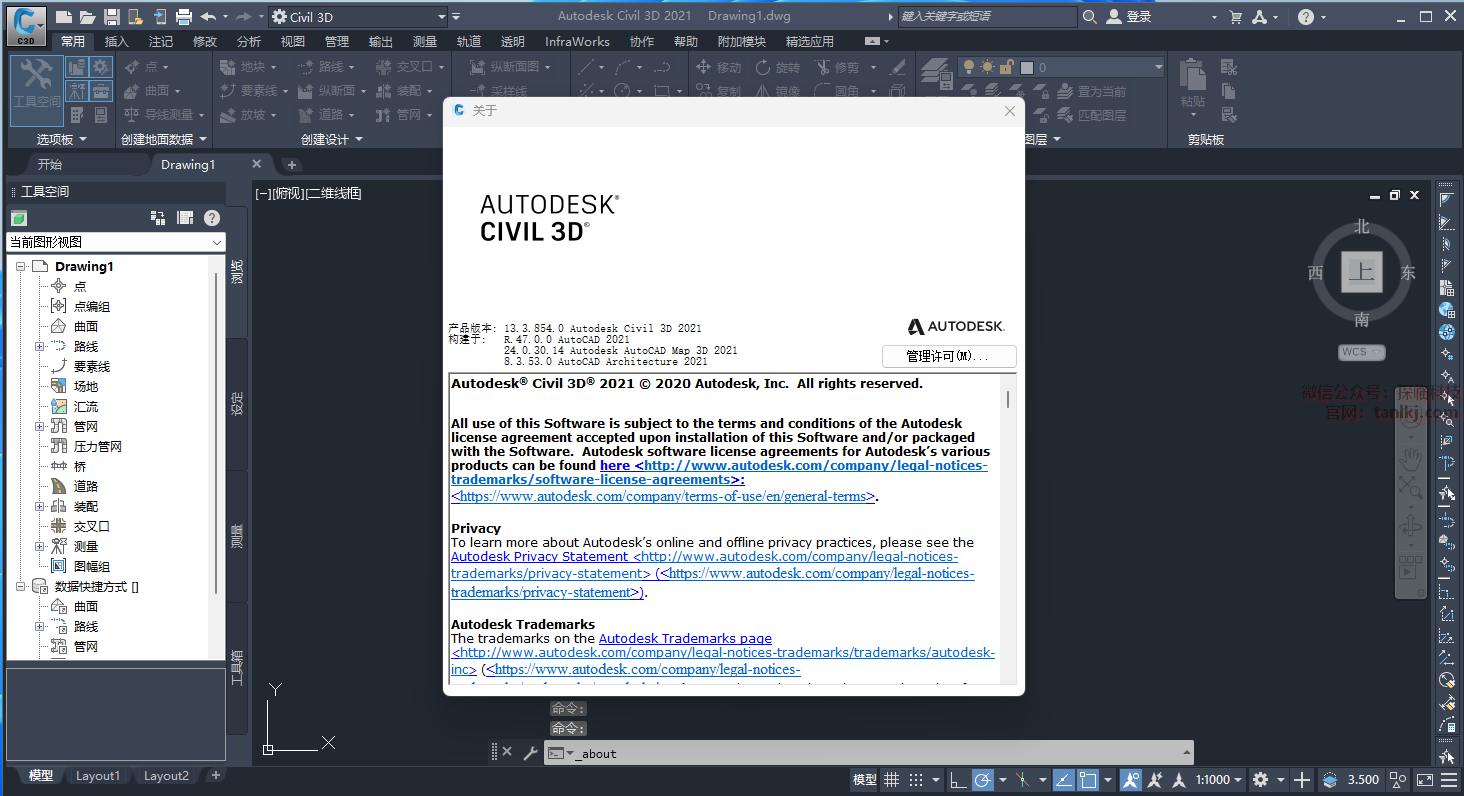Open the 插入 ribbon tab
The image size is (1464, 796).
tap(117, 41)
